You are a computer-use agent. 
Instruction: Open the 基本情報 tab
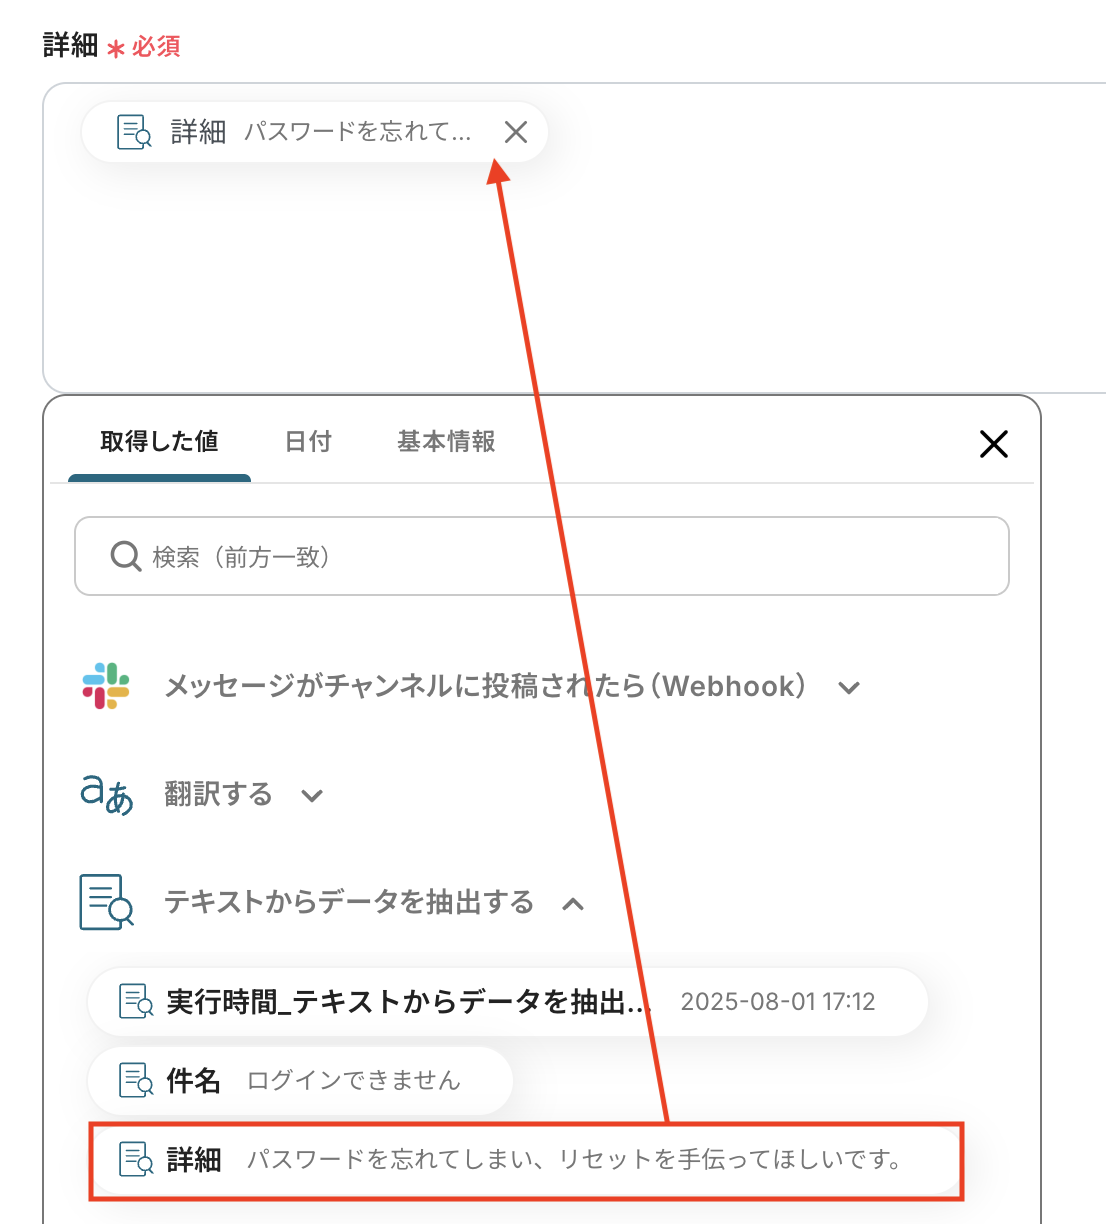446,442
